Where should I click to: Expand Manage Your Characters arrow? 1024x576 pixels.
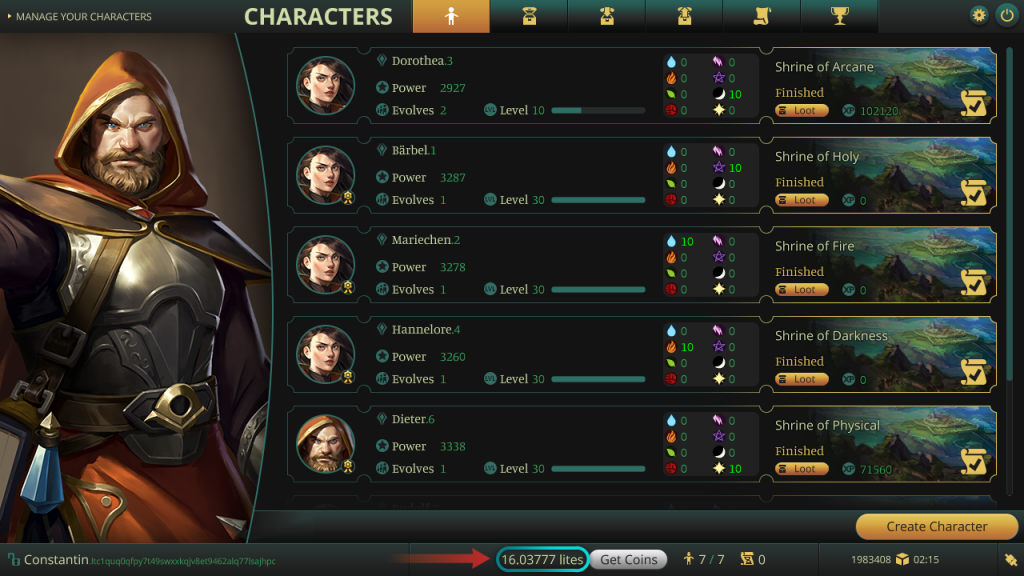click(9, 16)
